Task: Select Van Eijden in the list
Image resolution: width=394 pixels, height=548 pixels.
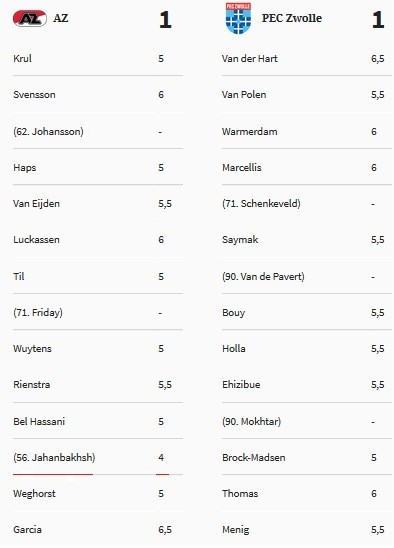Action: pos(36,204)
